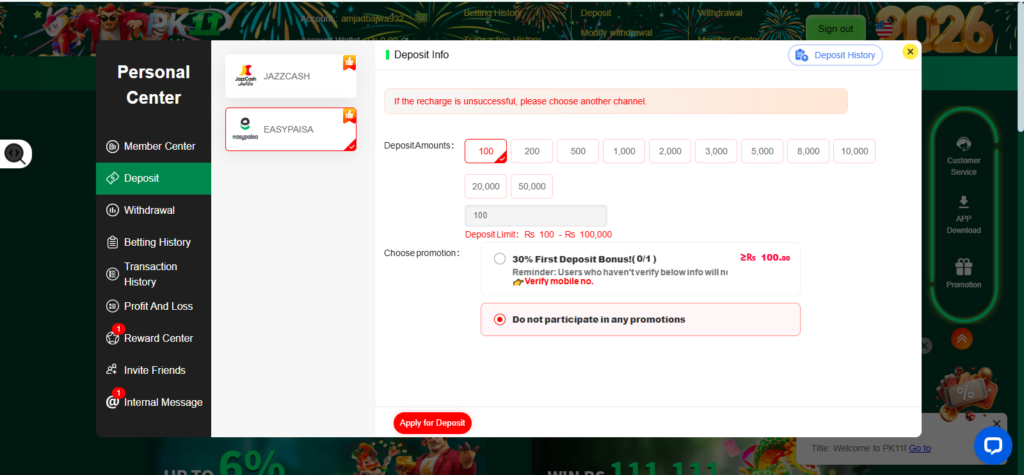Click the floating code-search icon on left edge
The height and width of the screenshot is (475, 1024).
coord(15,154)
